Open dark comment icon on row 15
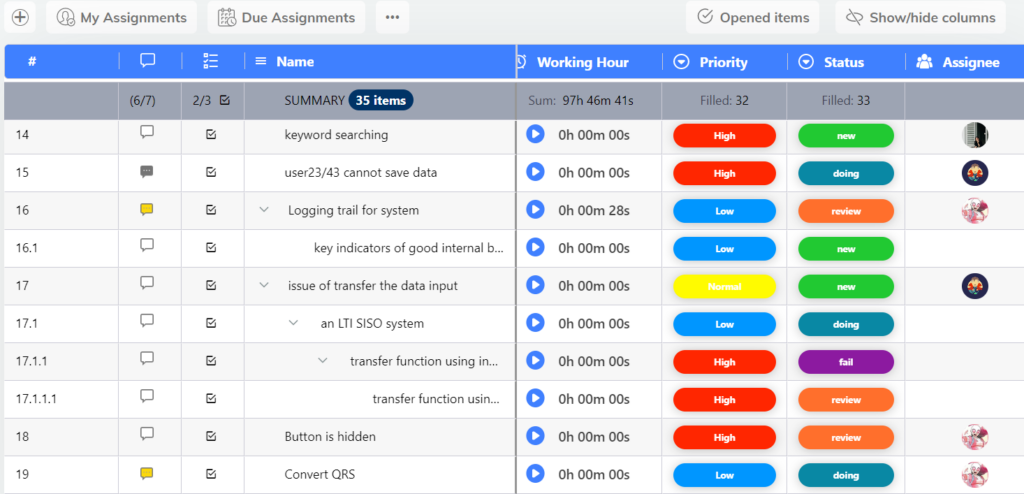Viewport: 1024px width, 494px height. pos(147,172)
